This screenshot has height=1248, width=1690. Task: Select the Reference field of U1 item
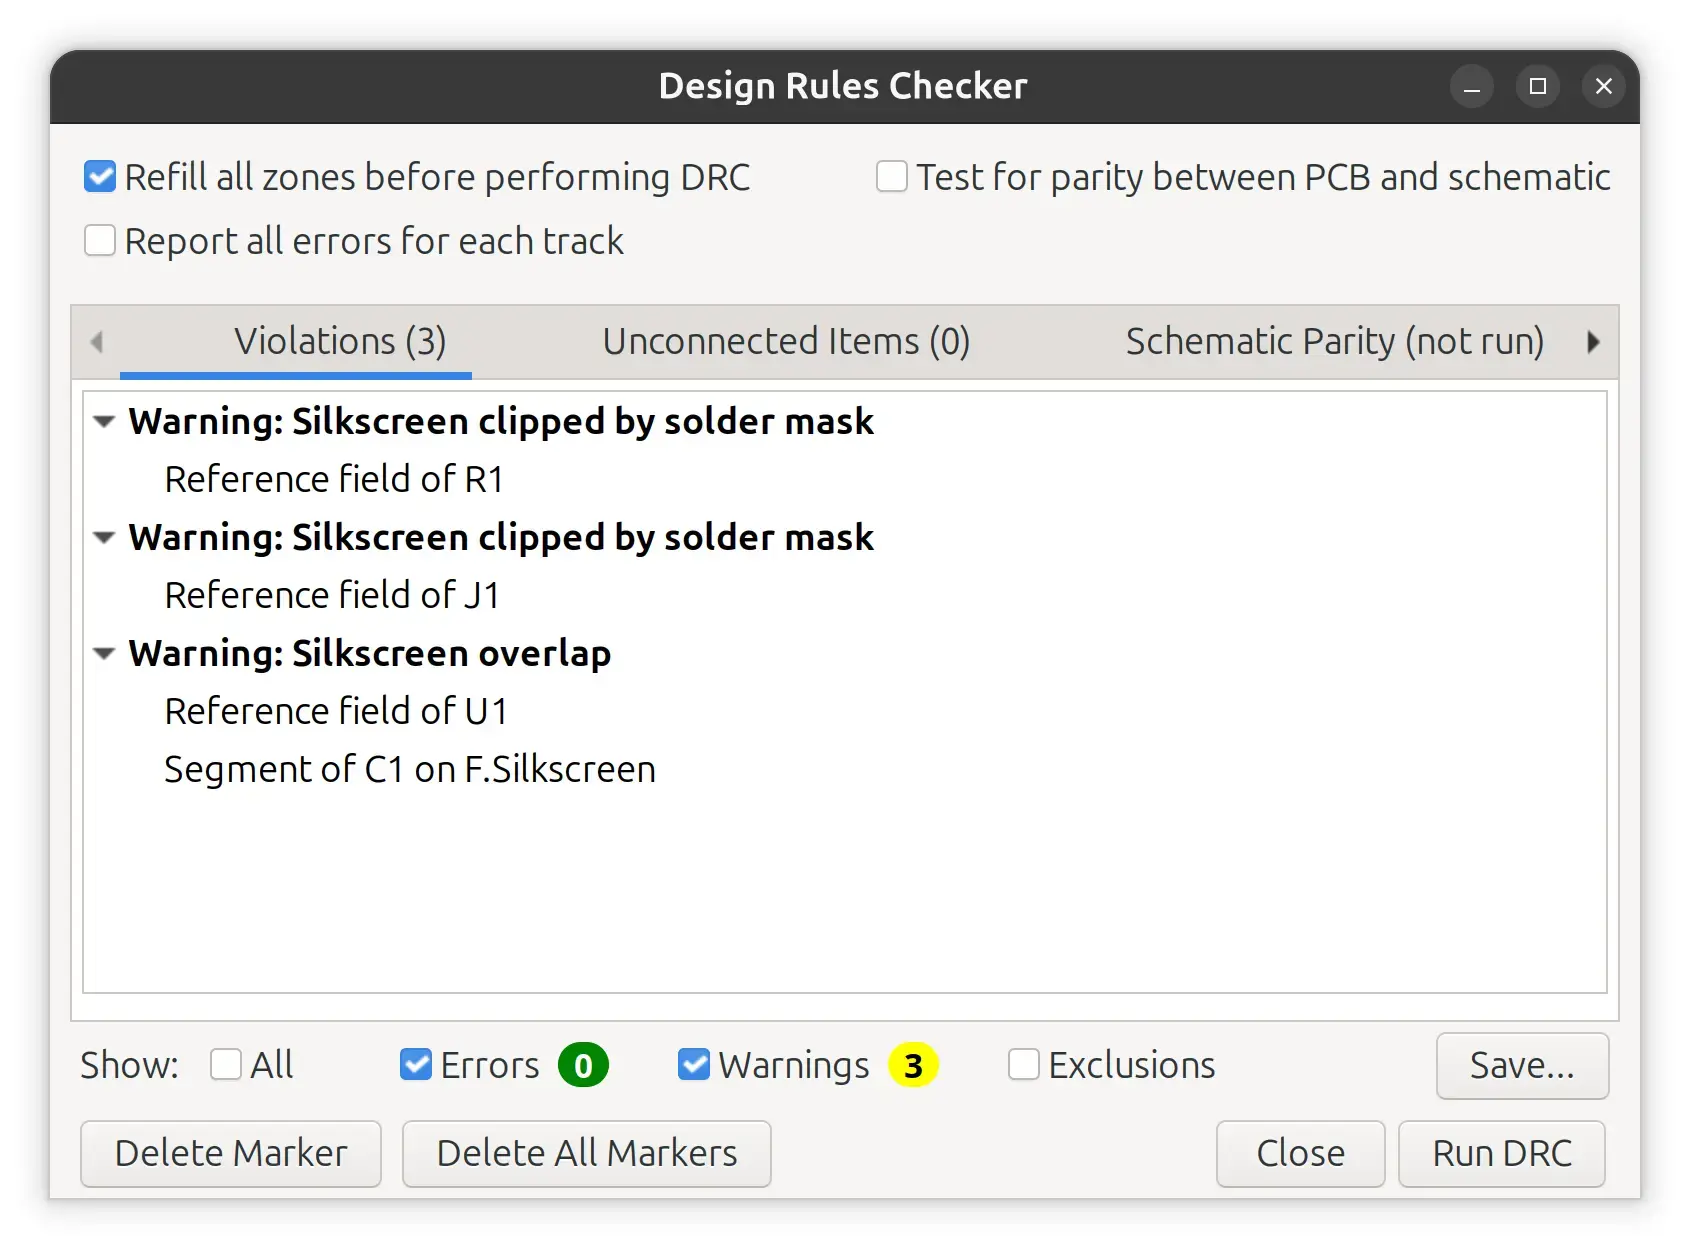tap(336, 712)
